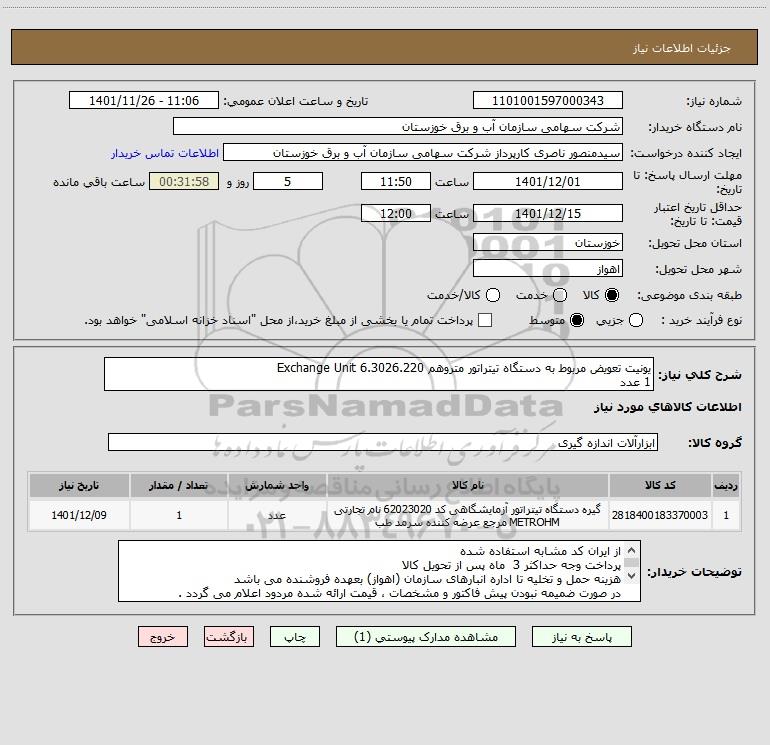Click the نام دستگاه خریدار field
The height and width of the screenshot is (745, 770).
pos(398,127)
